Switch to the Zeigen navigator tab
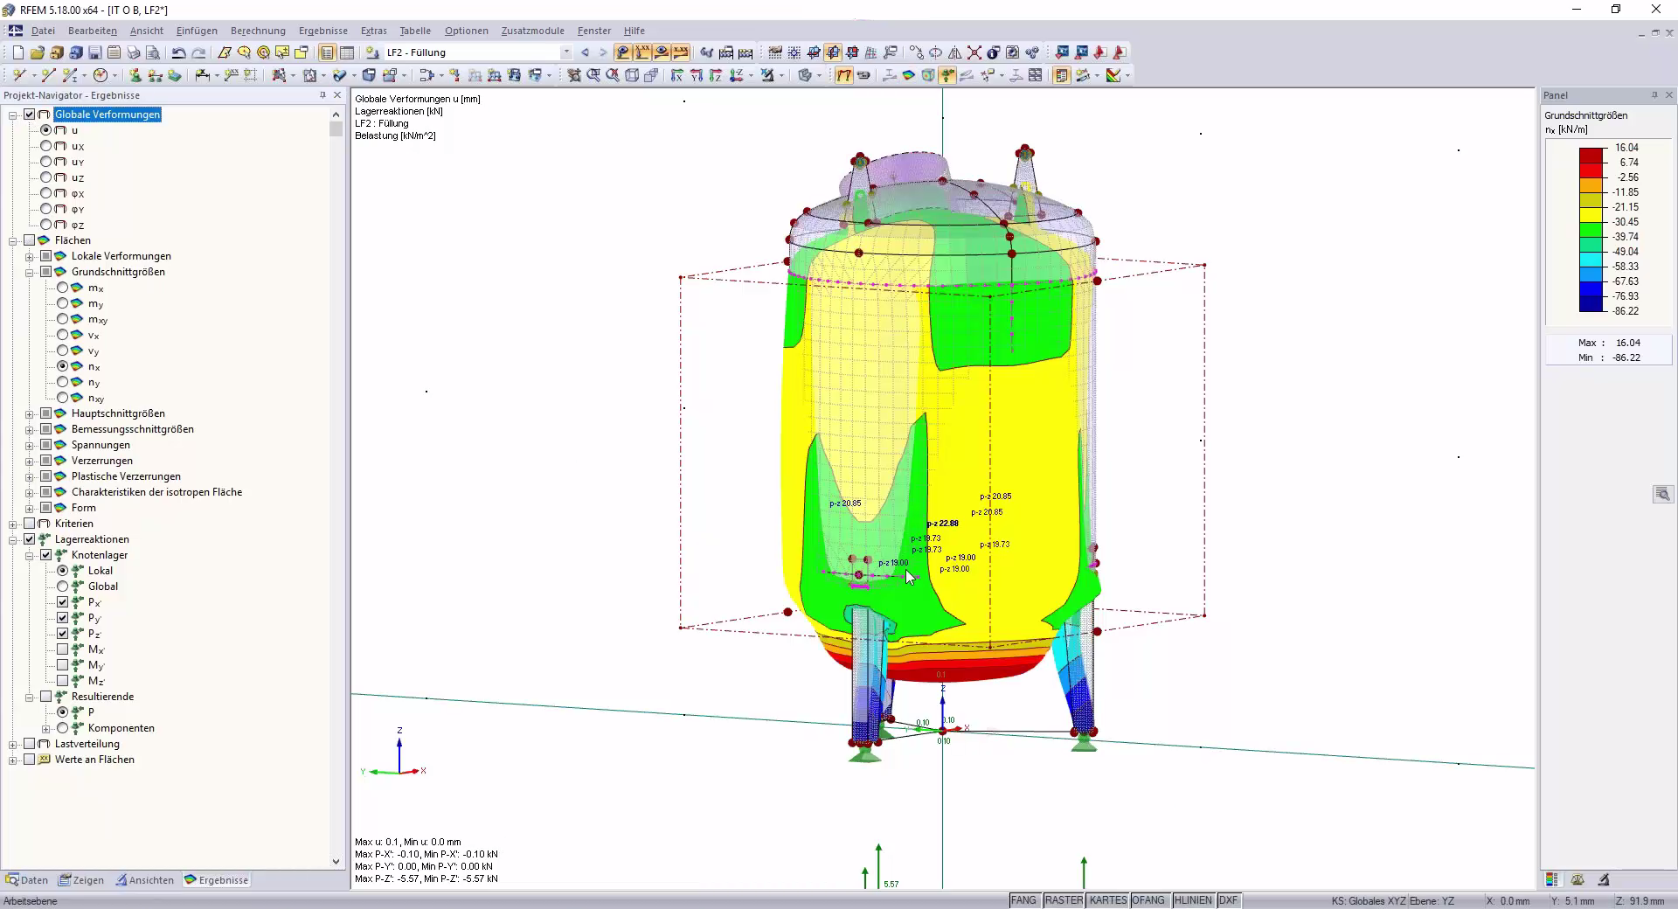 (x=82, y=880)
